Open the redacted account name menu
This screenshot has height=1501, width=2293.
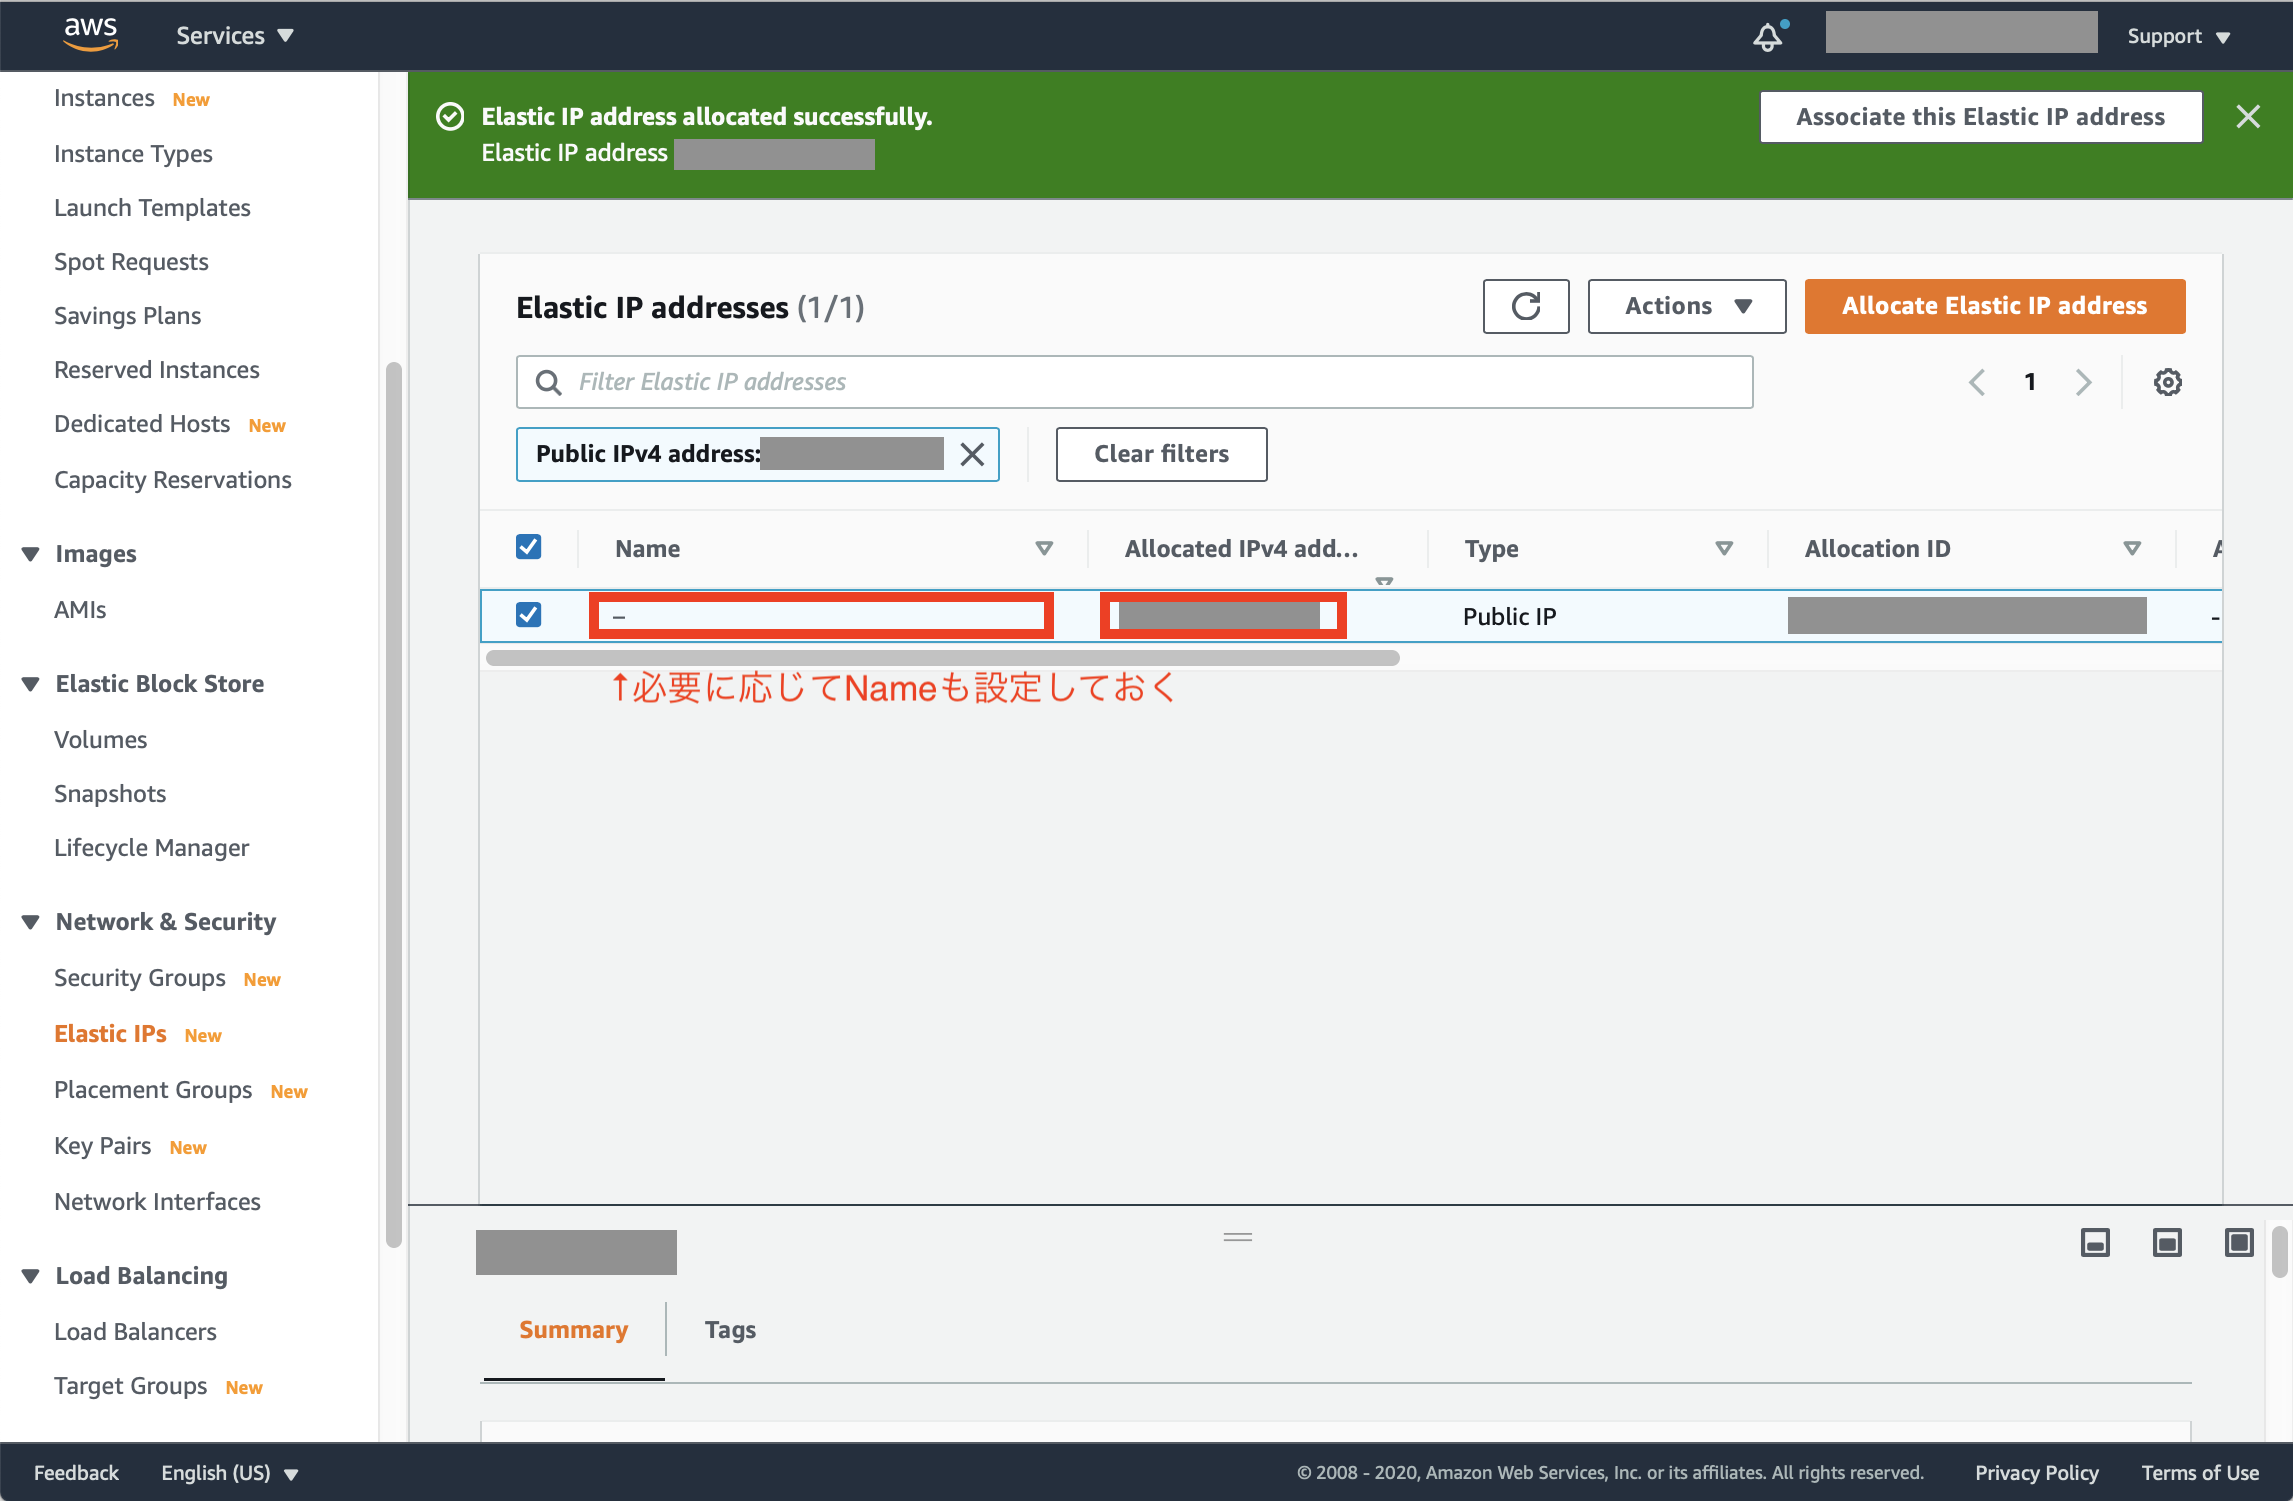(1961, 33)
